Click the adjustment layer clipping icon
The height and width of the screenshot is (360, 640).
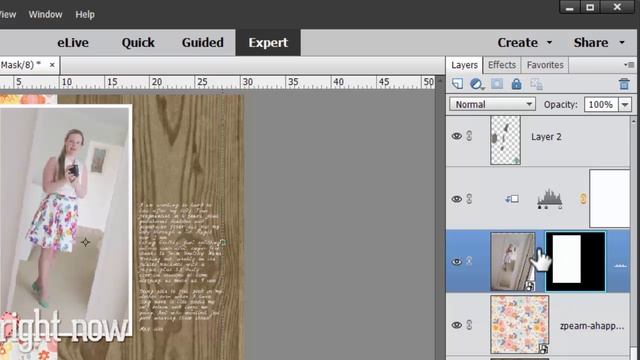click(512, 199)
